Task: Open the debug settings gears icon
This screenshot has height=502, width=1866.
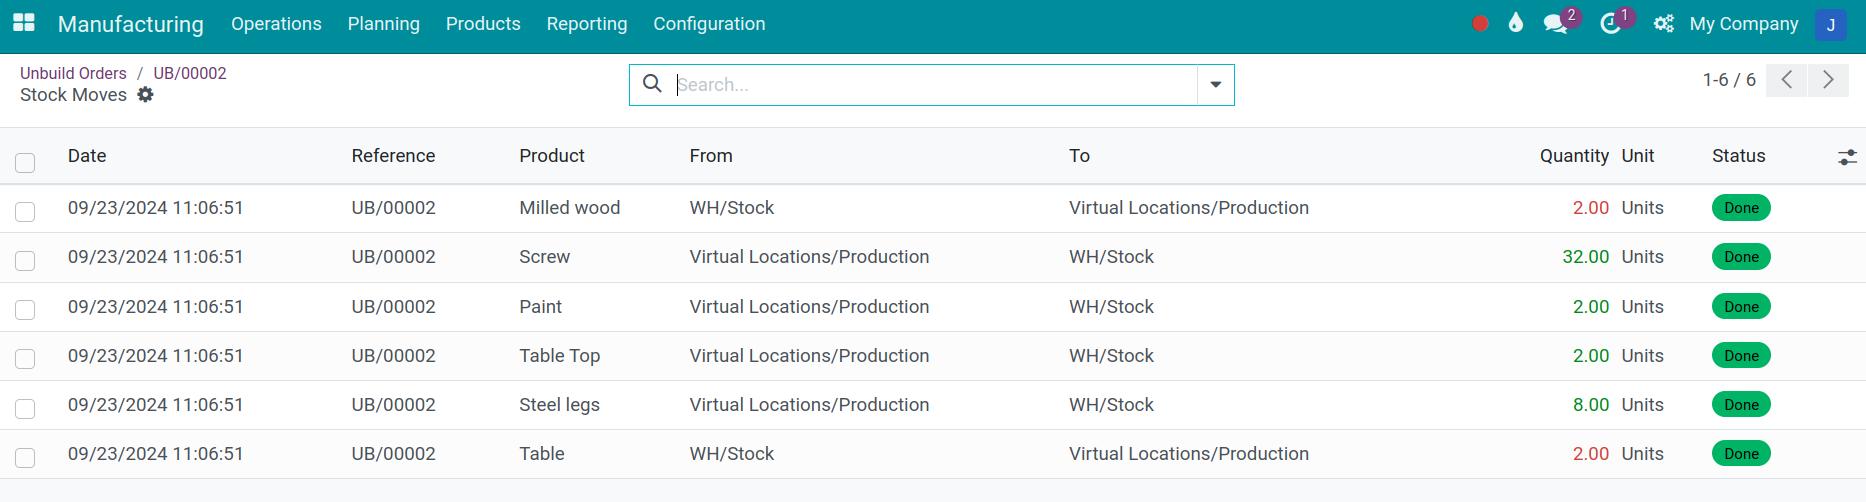Action: [1663, 24]
